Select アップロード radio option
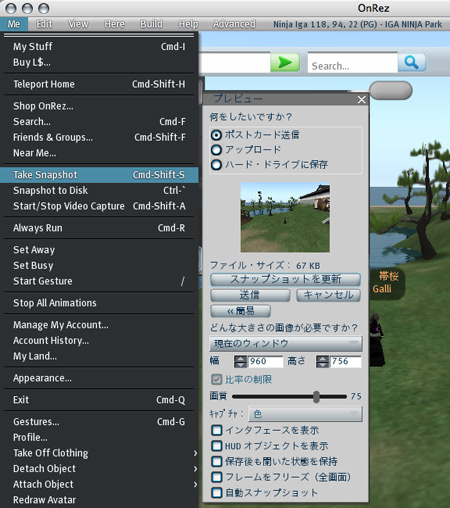 point(216,150)
